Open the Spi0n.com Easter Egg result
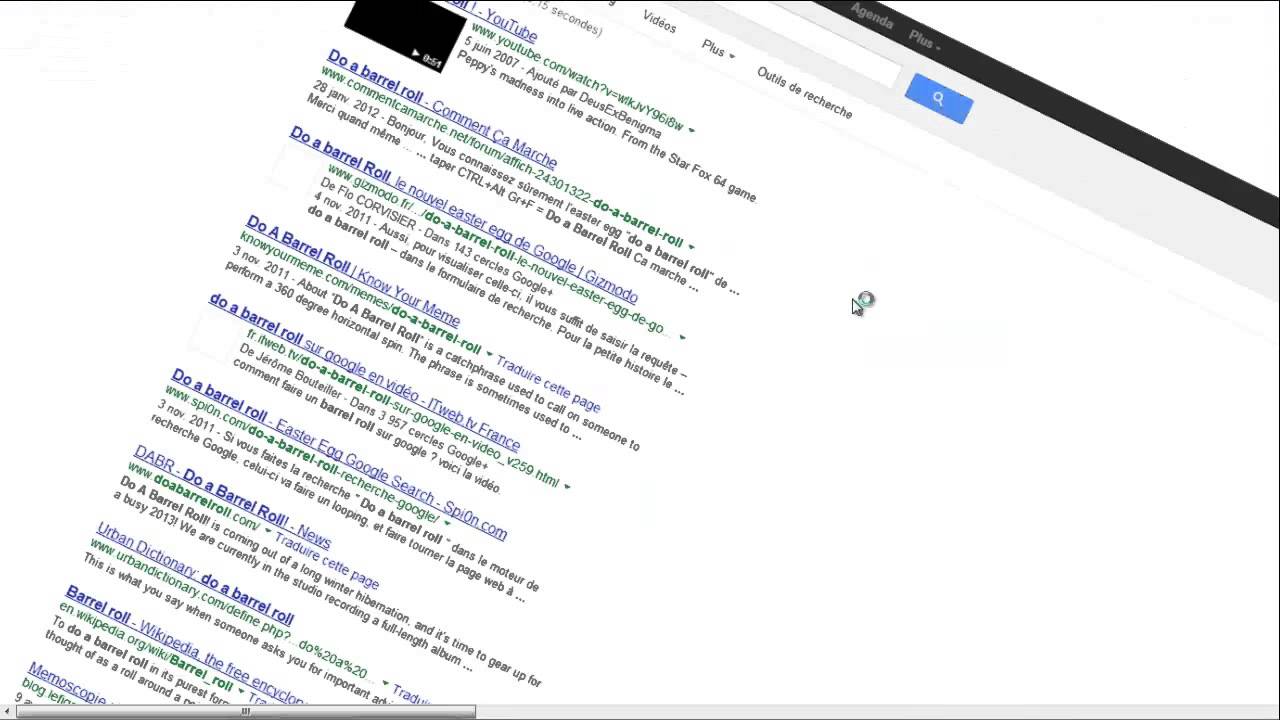1280x720 pixels. click(338, 454)
